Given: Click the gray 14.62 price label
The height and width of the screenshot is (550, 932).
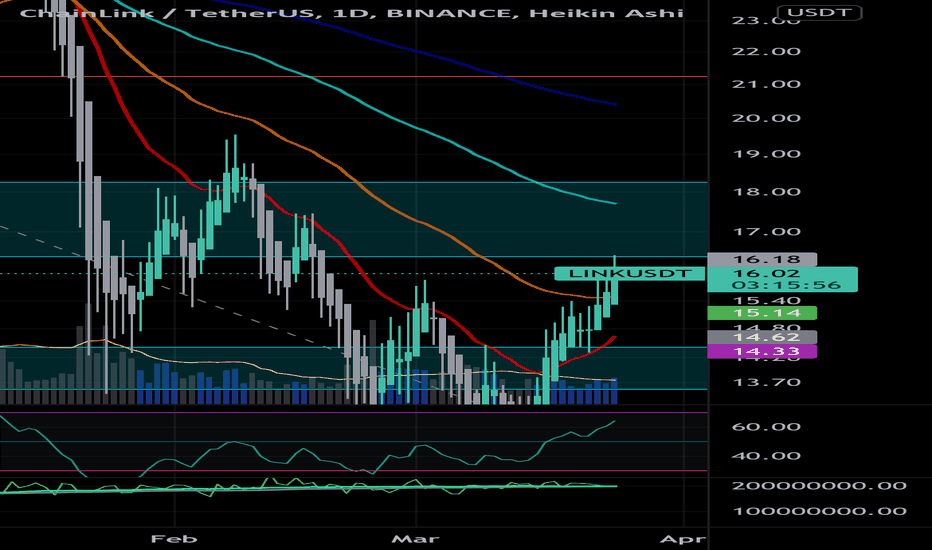Looking at the screenshot, I should [763, 337].
